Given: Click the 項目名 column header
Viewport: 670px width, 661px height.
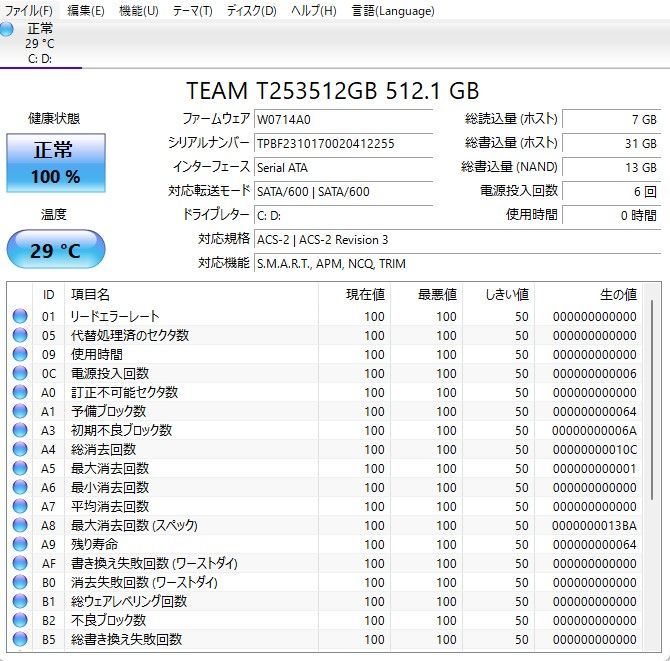Looking at the screenshot, I should (191, 294).
